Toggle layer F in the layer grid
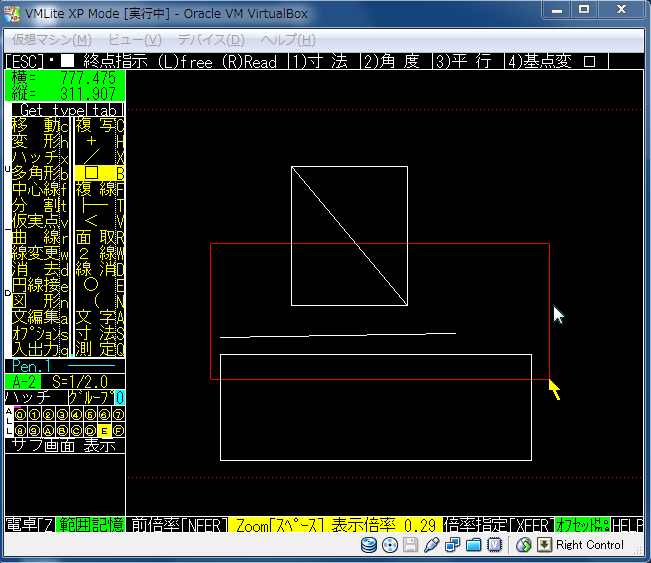This screenshot has width=651, height=563. pyautogui.click(x=118, y=431)
